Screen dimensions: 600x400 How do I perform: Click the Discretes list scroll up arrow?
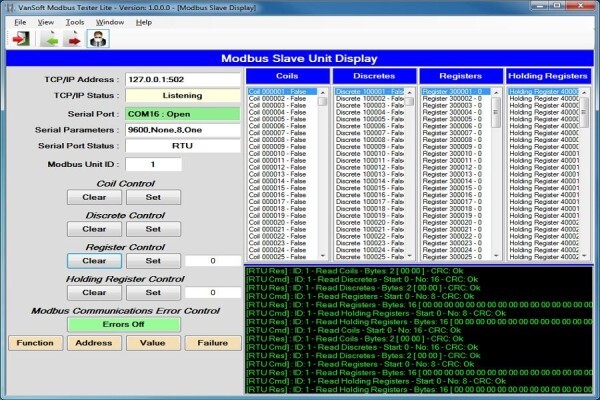[x=409, y=92]
